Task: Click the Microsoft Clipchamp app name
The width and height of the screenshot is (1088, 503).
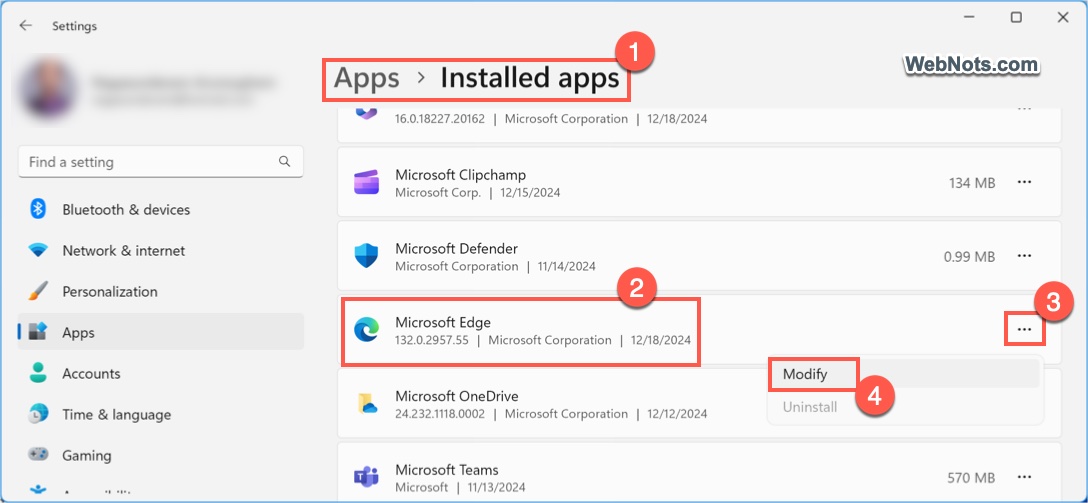Action: pyautogui.click(x=460, y=175)
